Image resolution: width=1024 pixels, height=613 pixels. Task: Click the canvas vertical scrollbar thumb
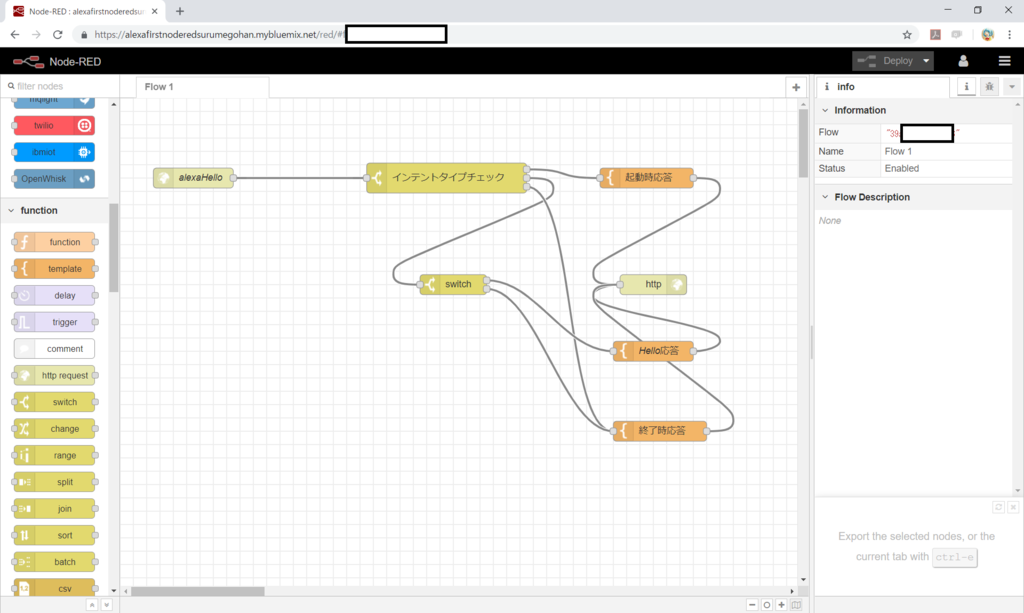click(x=803, y=142)
